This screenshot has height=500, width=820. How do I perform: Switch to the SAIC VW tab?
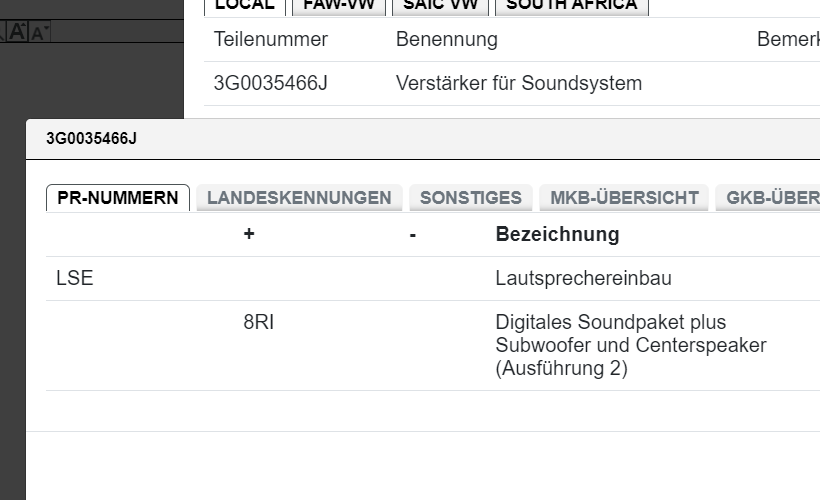pyautogui.click(x=441, y=5)
